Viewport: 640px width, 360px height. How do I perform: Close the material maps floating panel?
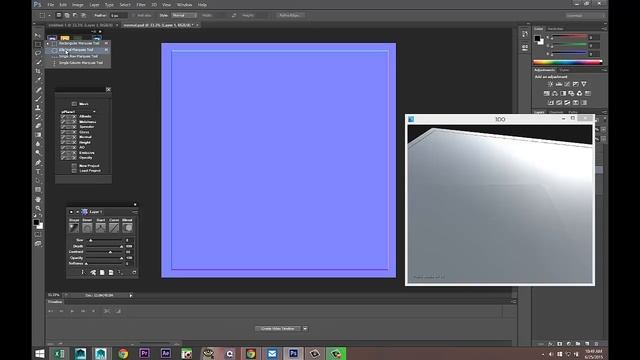[x=108, y=89]
